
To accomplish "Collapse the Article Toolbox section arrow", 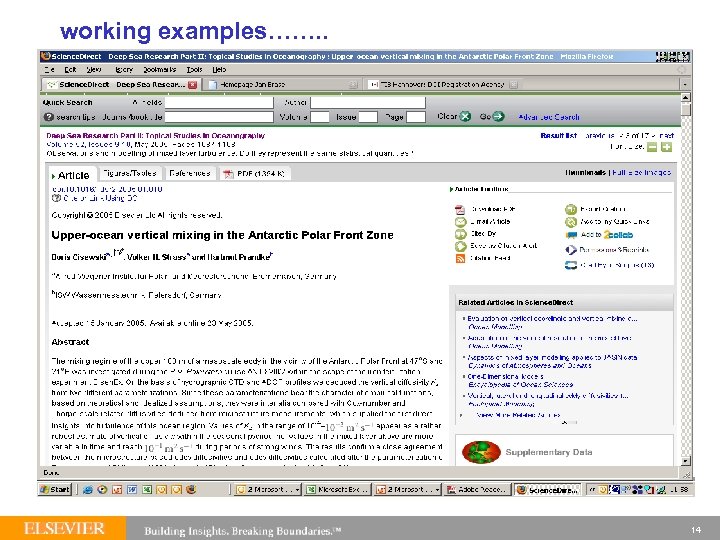I will point(452,189).
